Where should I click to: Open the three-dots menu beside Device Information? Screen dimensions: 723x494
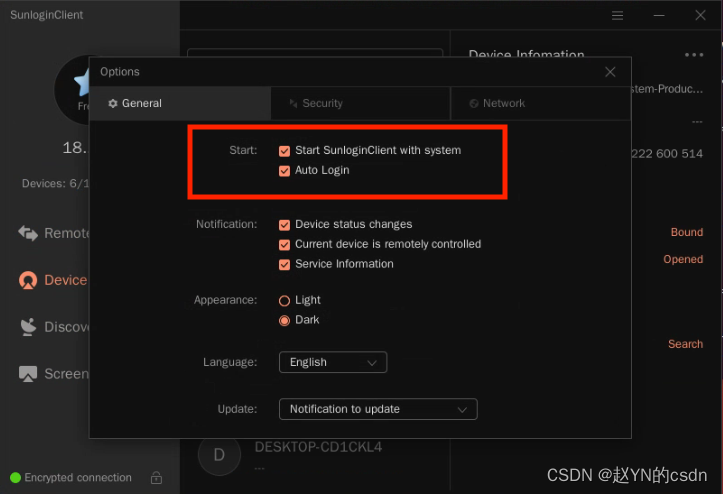(694, 54)
